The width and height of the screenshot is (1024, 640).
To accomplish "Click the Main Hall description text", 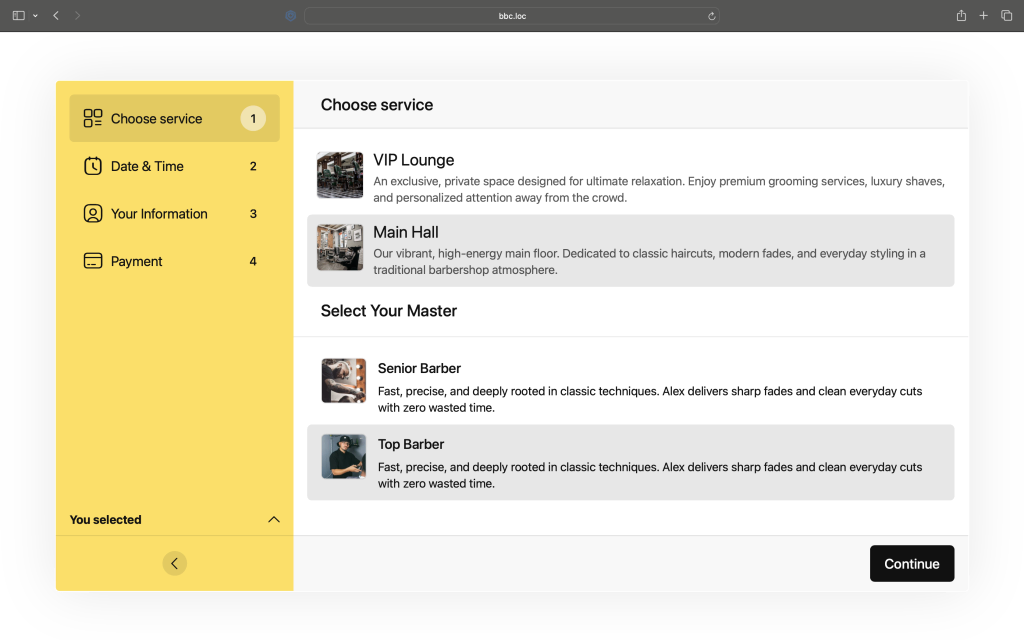I will coord(649,262).
